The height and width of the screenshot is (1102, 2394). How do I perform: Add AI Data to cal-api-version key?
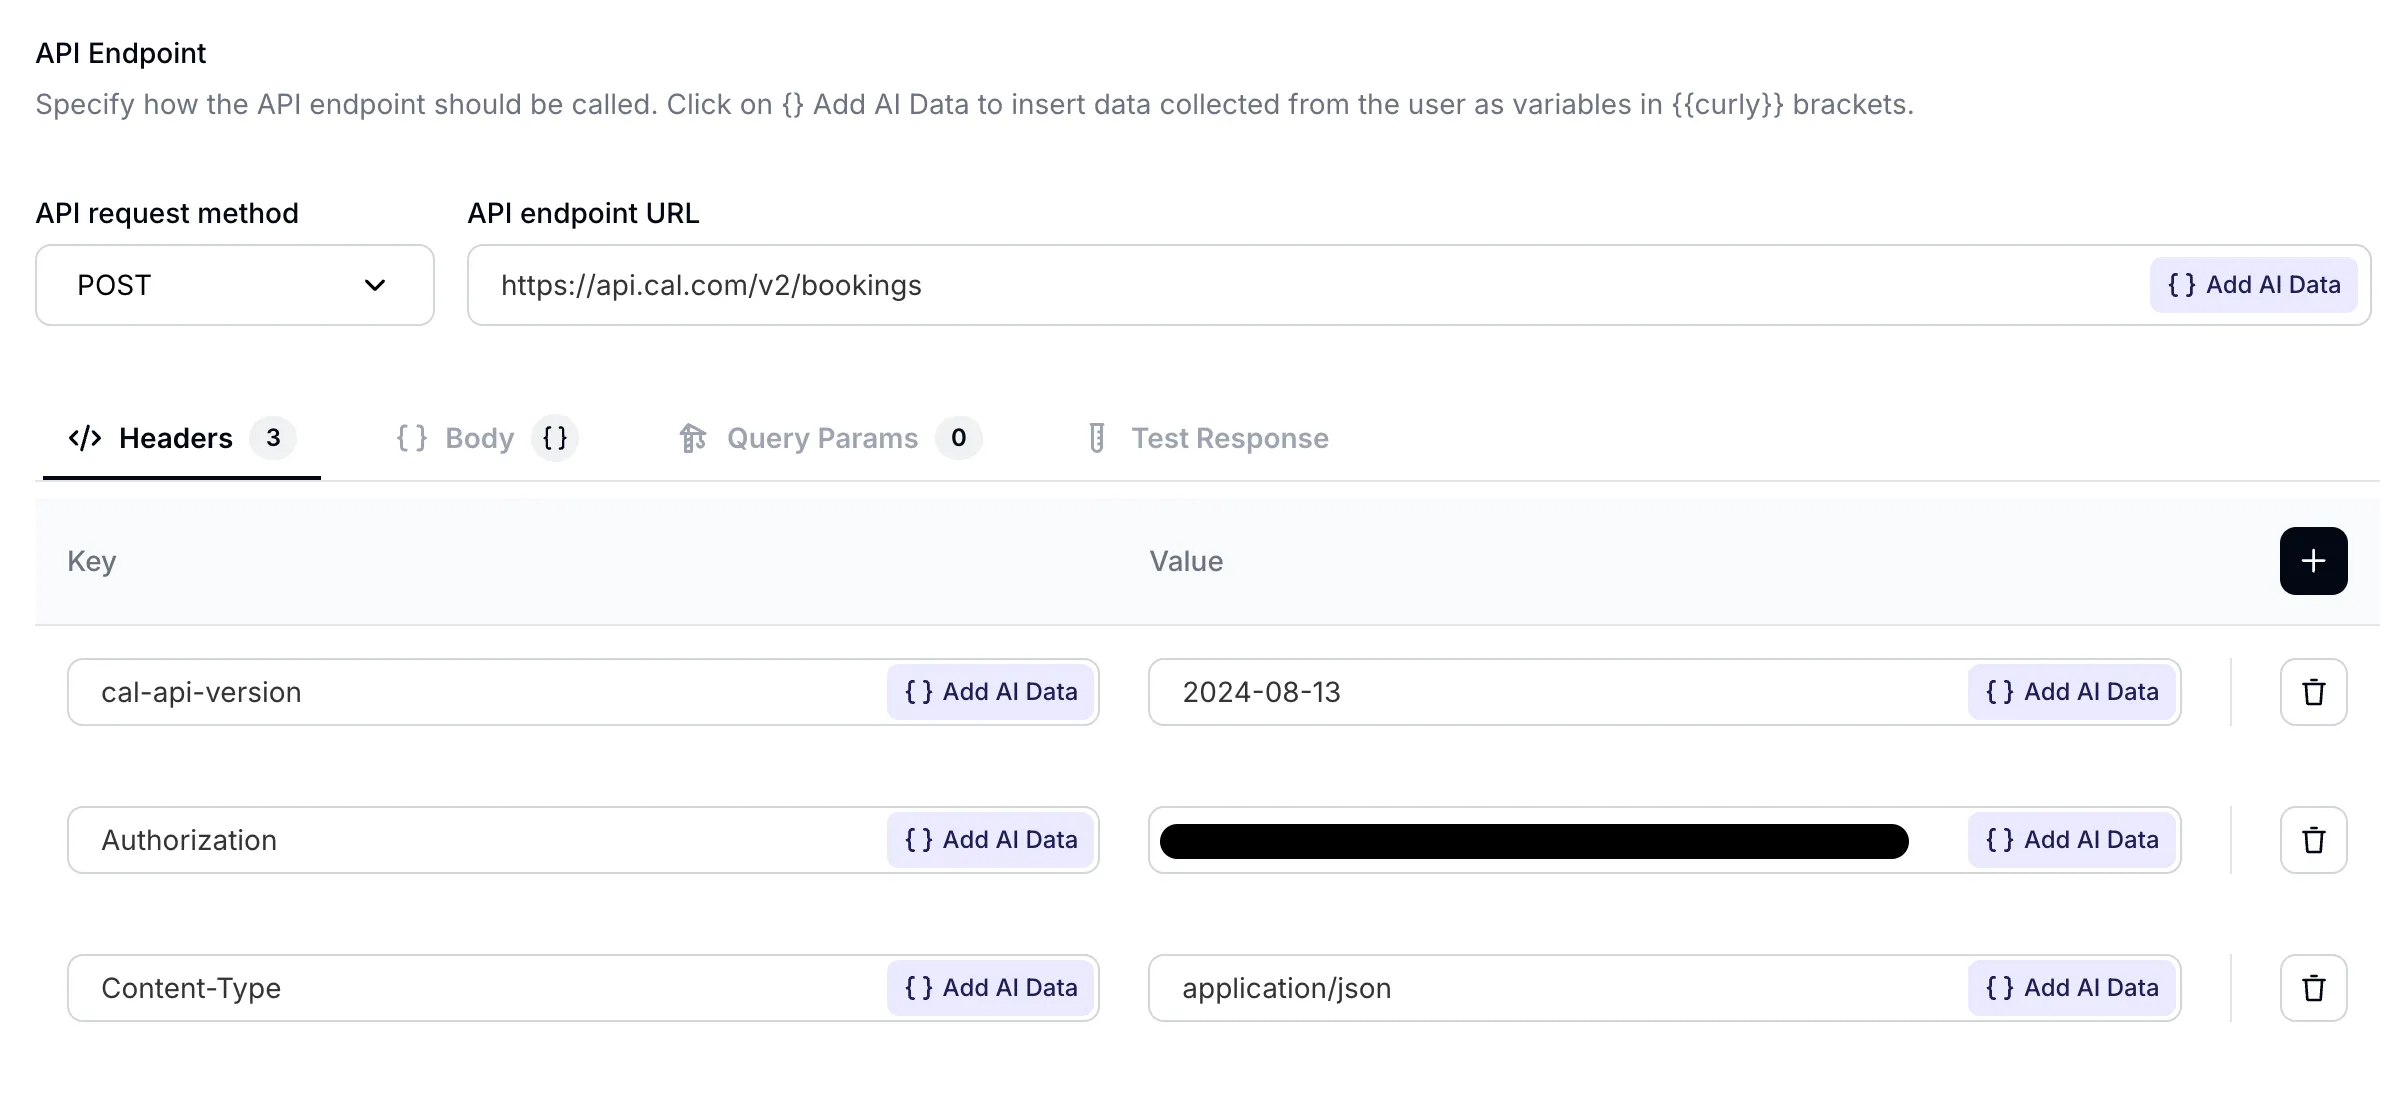(x=990, y=692)
